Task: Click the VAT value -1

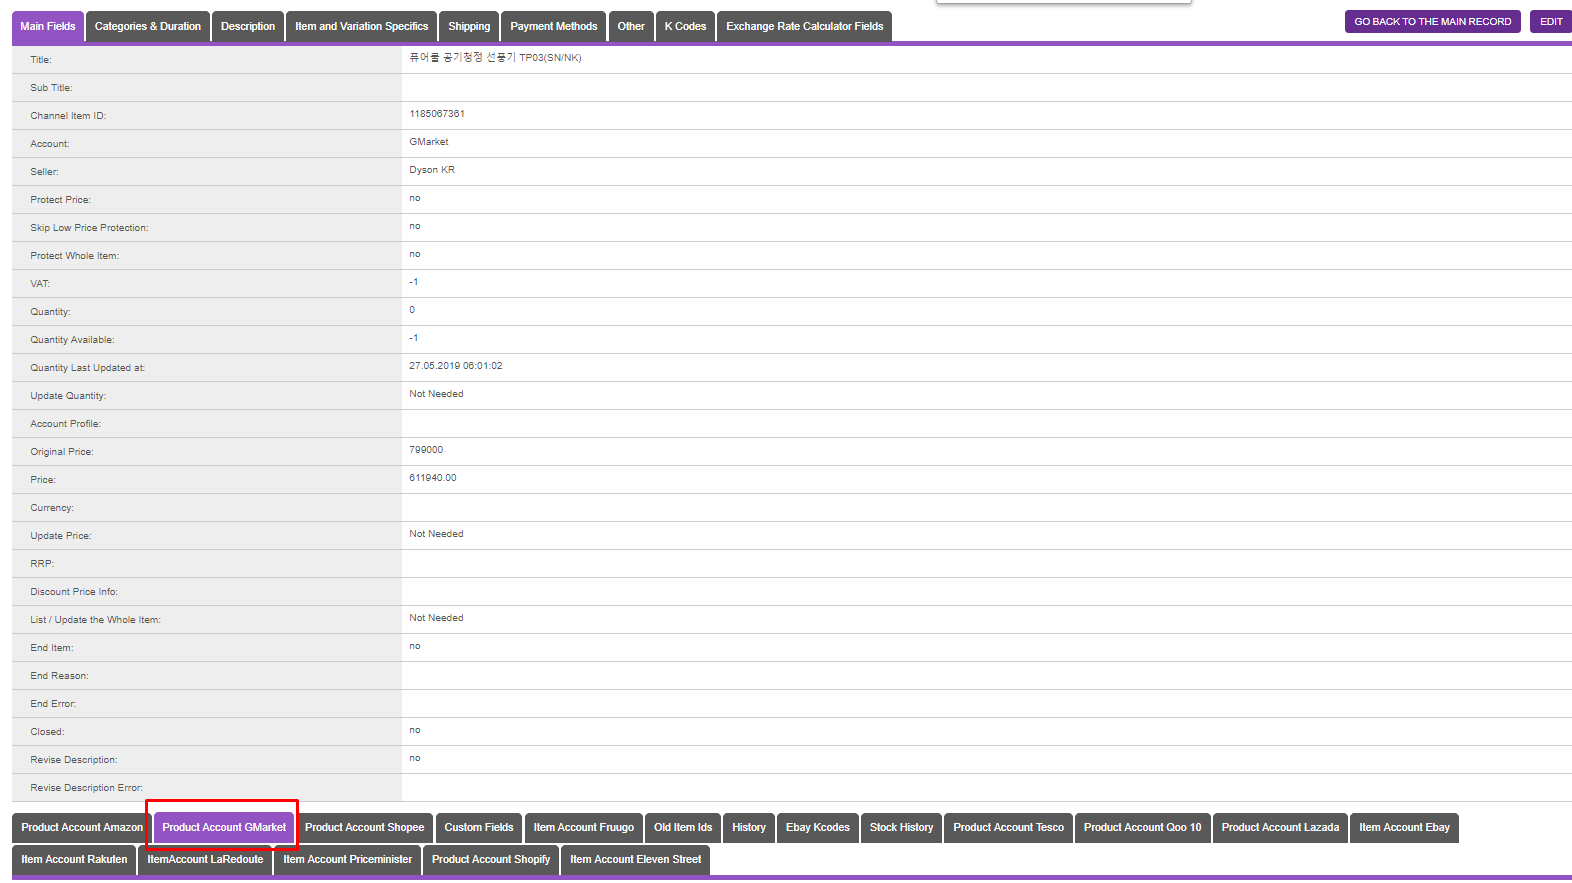Action: (x=414, y=282)
